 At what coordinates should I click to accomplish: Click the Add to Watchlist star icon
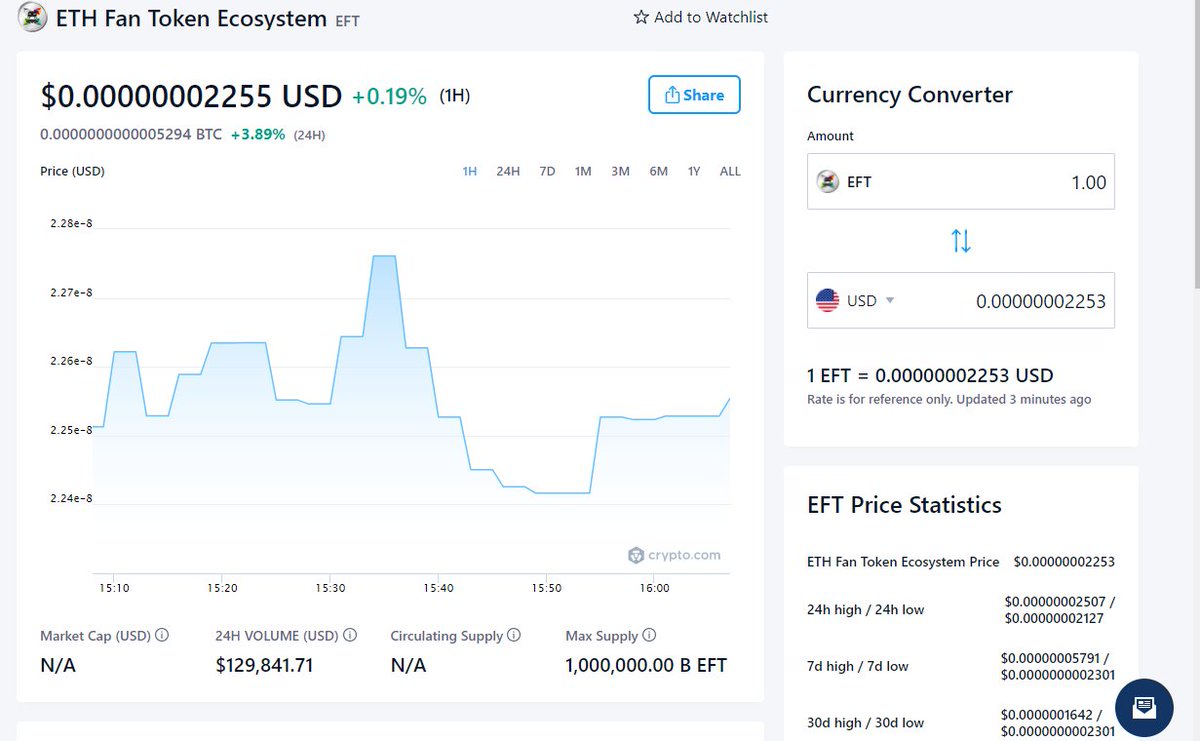pos(641,17)
